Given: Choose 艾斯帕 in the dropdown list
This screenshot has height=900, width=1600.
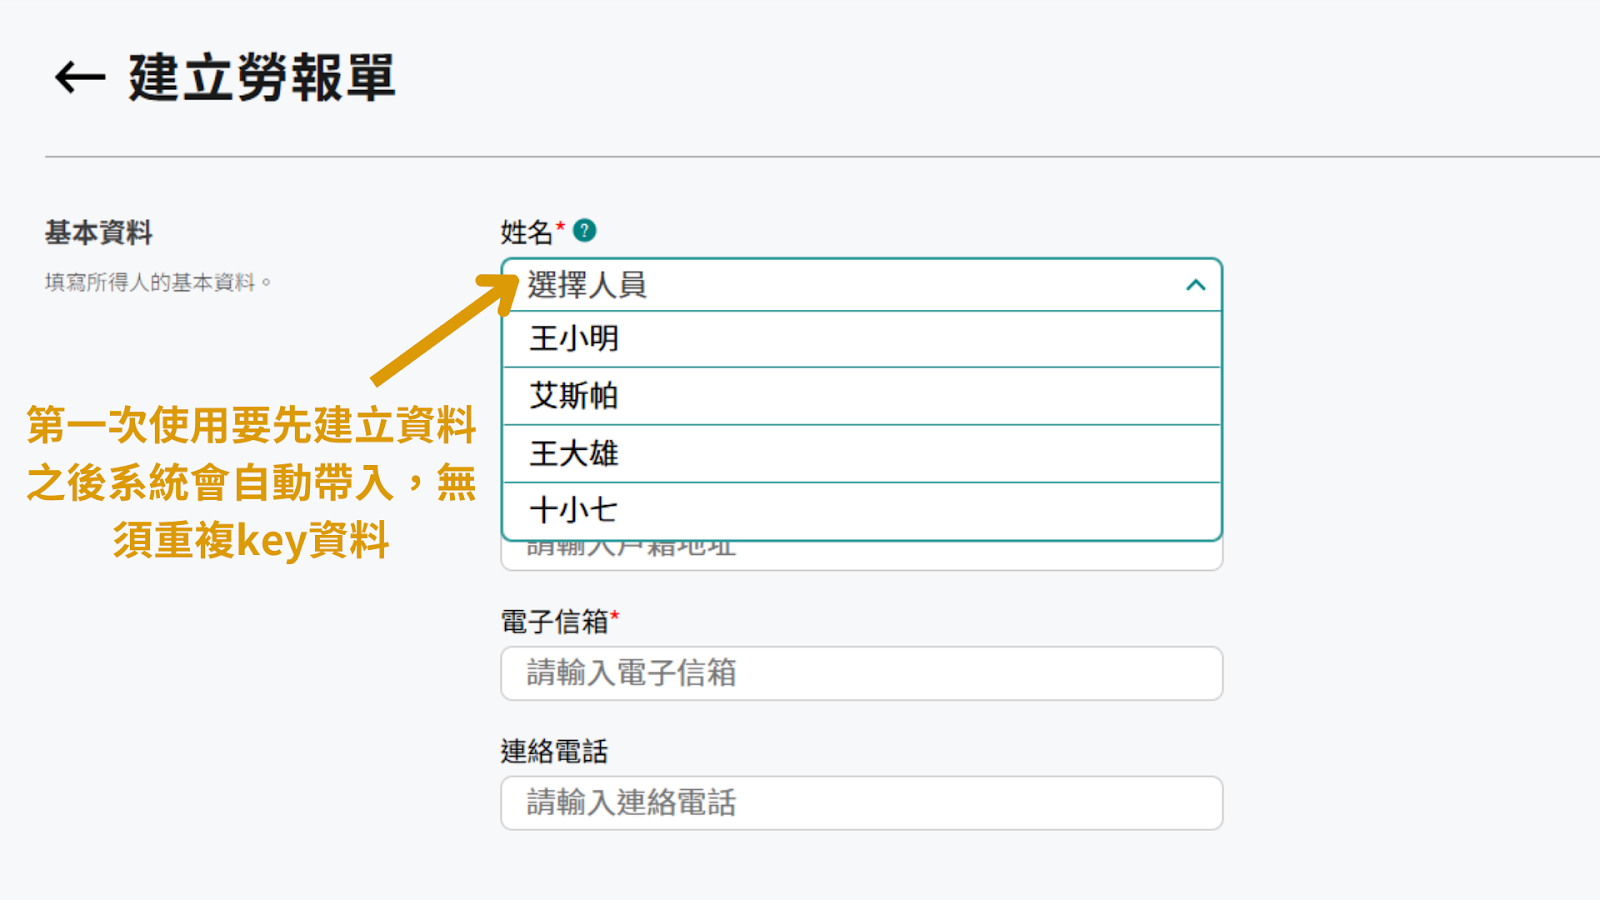Looking at the screenshot, I should coord(861,396).
